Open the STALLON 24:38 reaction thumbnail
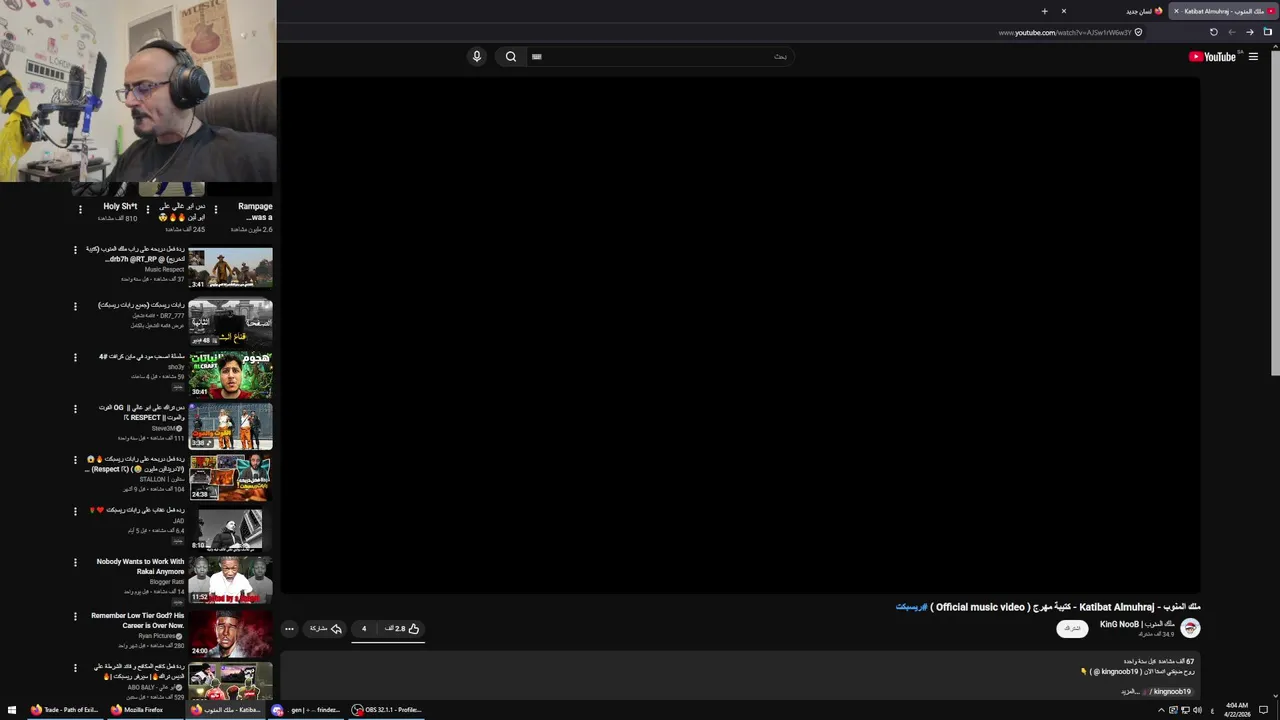This screenshot has height=720, width=1280. pyautogui.click(x=230, y=478)
